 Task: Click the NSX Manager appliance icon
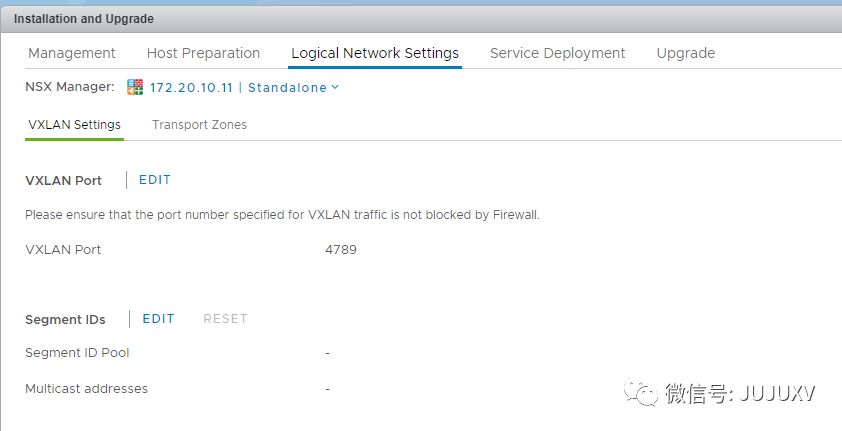136,87
